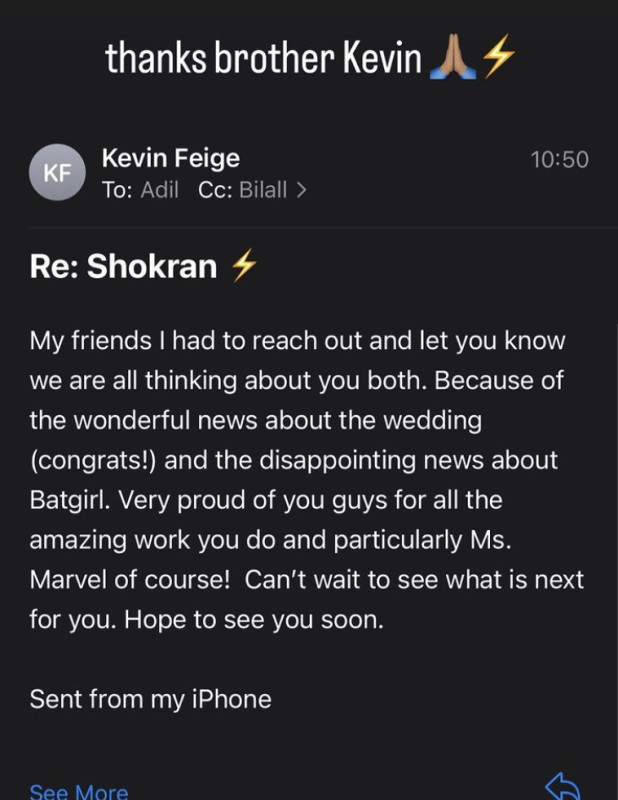Expand recipient details via chevron after Bilall
Viewport: 618px width, 800px height.
[x=302, y=190]
